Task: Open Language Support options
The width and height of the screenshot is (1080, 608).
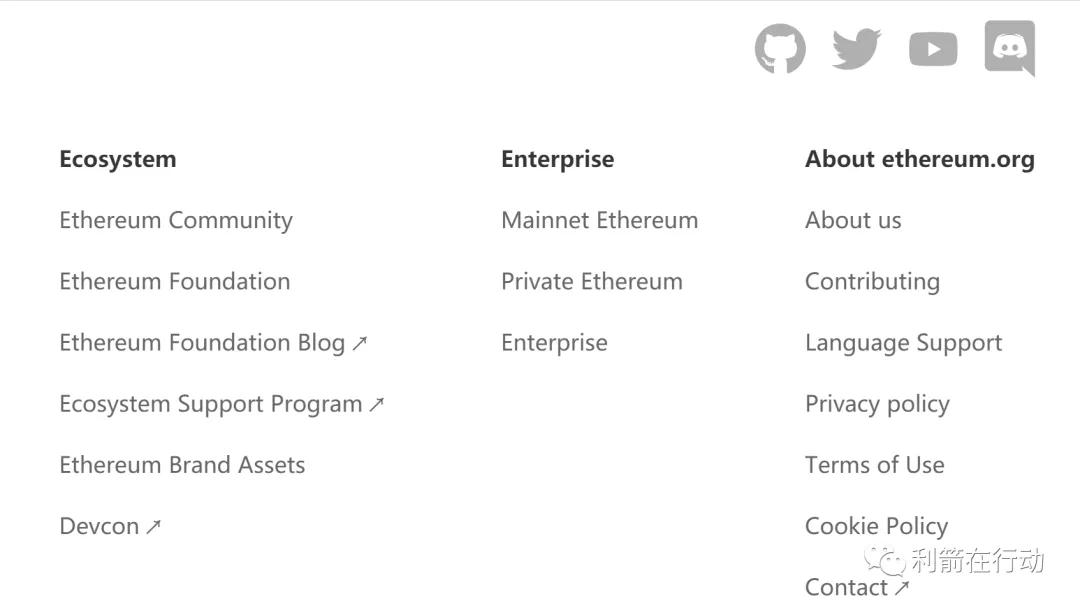Action: point(903,342)
